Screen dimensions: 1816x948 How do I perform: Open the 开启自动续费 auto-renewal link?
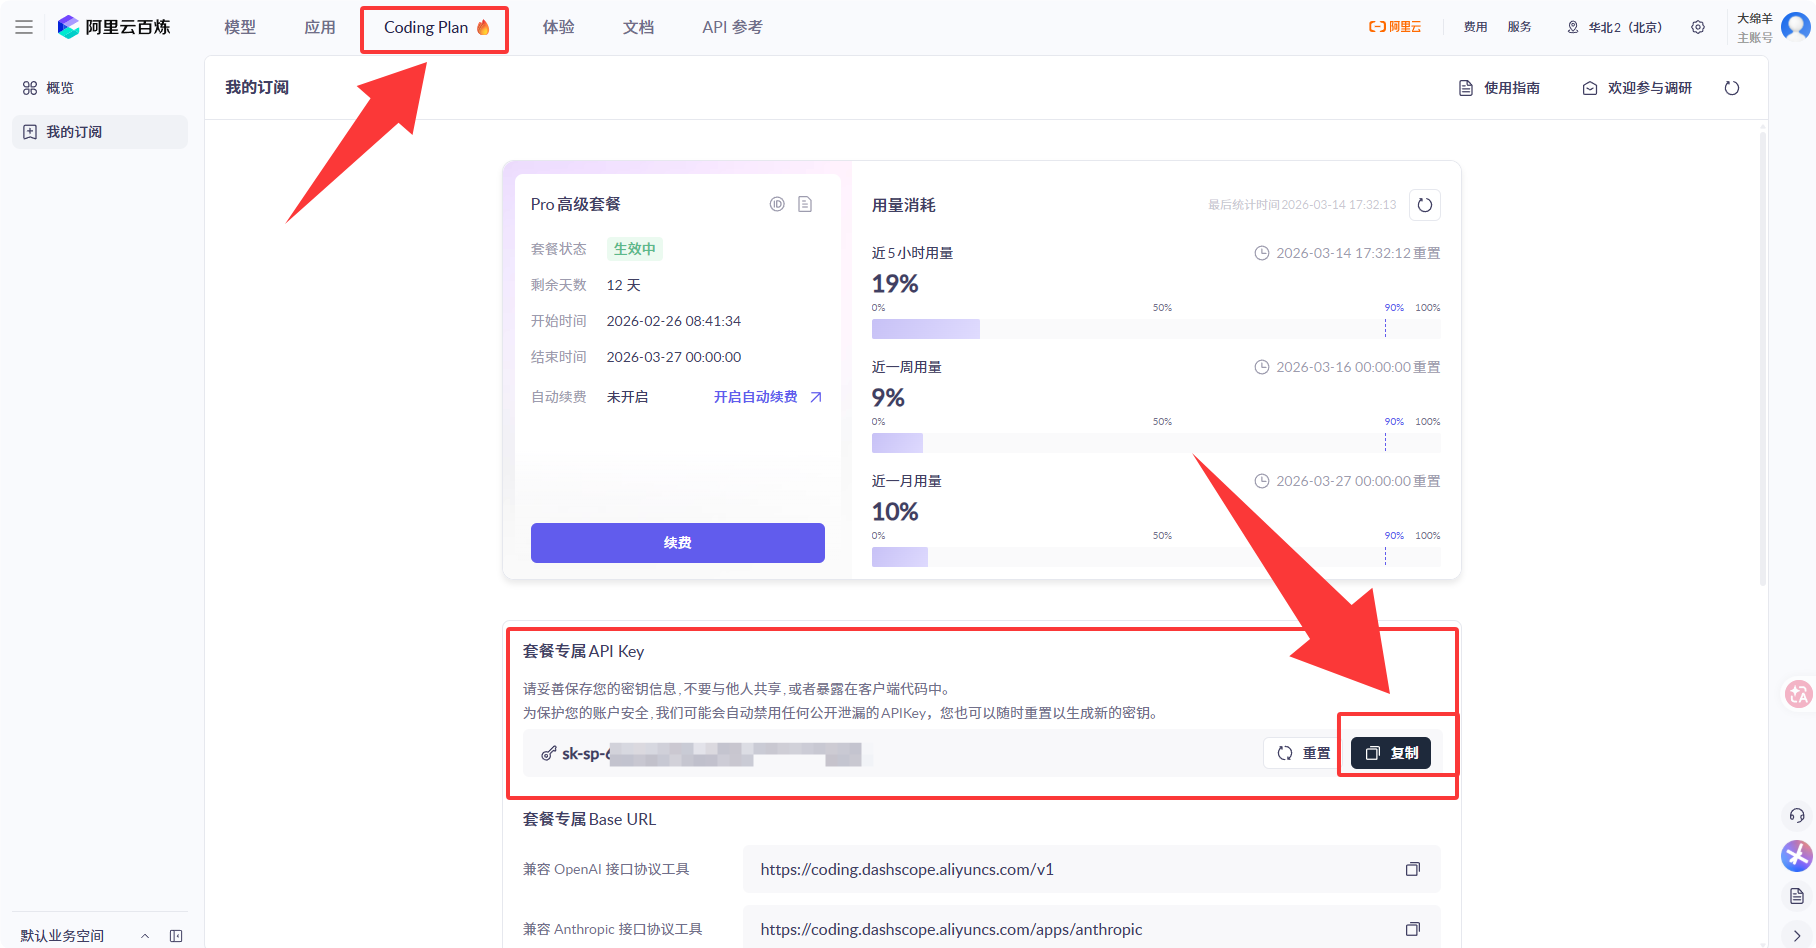point(757,396)
